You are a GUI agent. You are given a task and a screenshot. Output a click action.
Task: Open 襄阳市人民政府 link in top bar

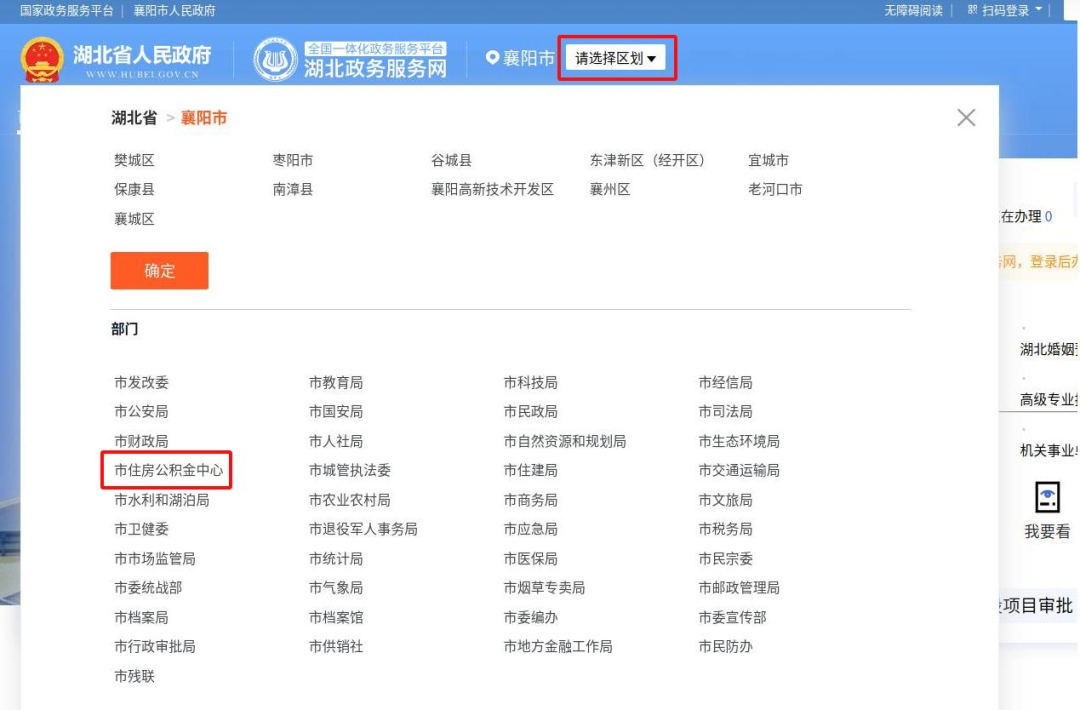point(174,10)
